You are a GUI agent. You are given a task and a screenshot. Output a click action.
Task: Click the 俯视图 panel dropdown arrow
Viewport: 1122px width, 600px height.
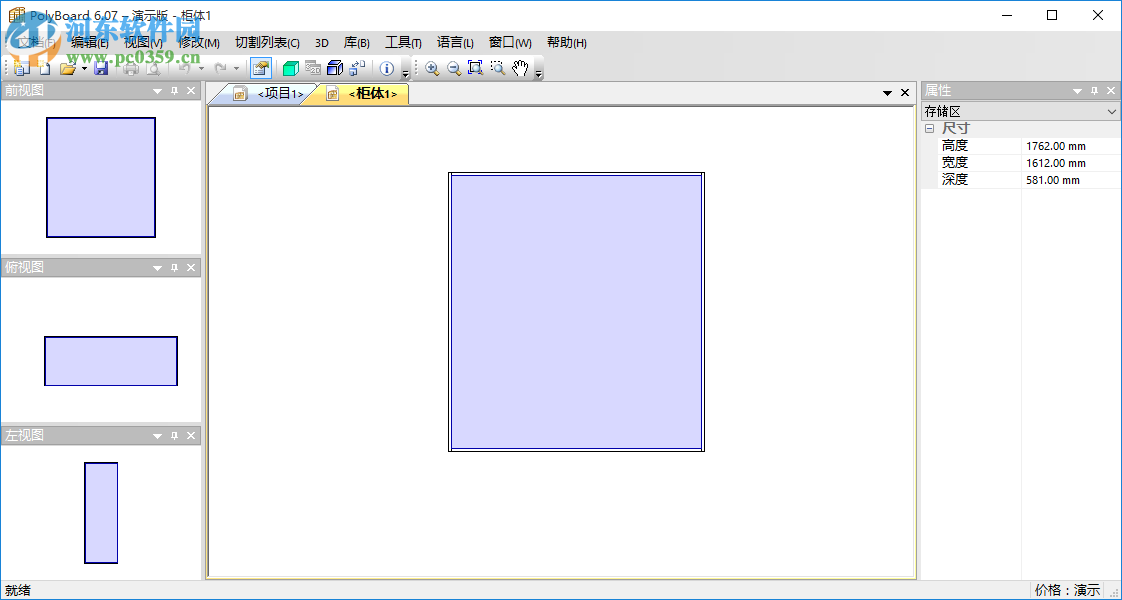tap(157, 267)
